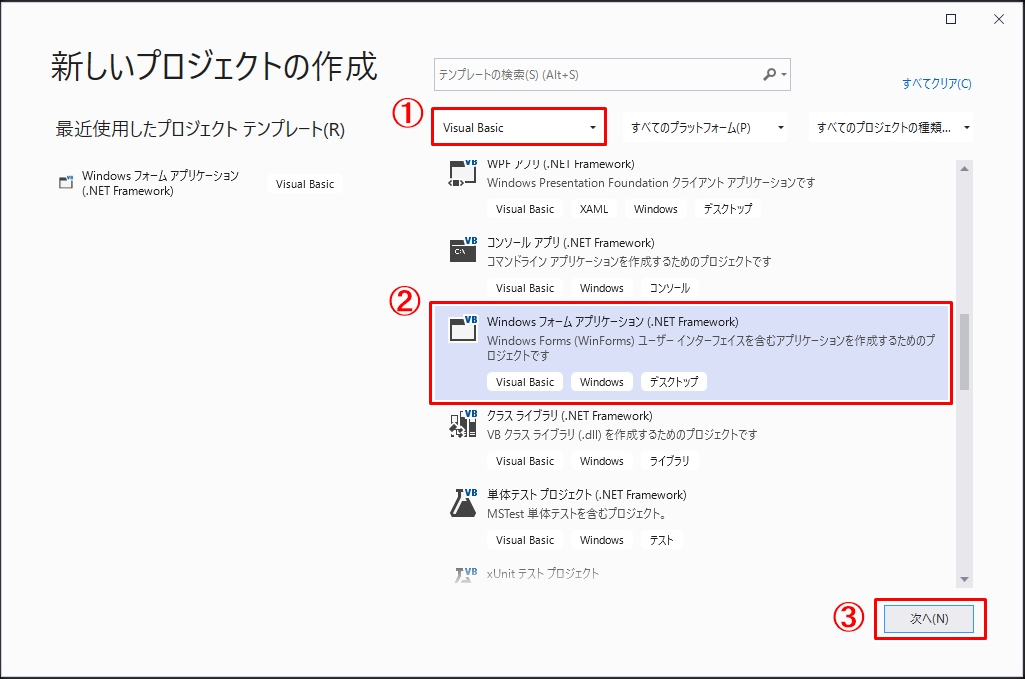Expand the search history arrow beside magnifier
Screen dimensions: 1025x679
pos(784,75)
